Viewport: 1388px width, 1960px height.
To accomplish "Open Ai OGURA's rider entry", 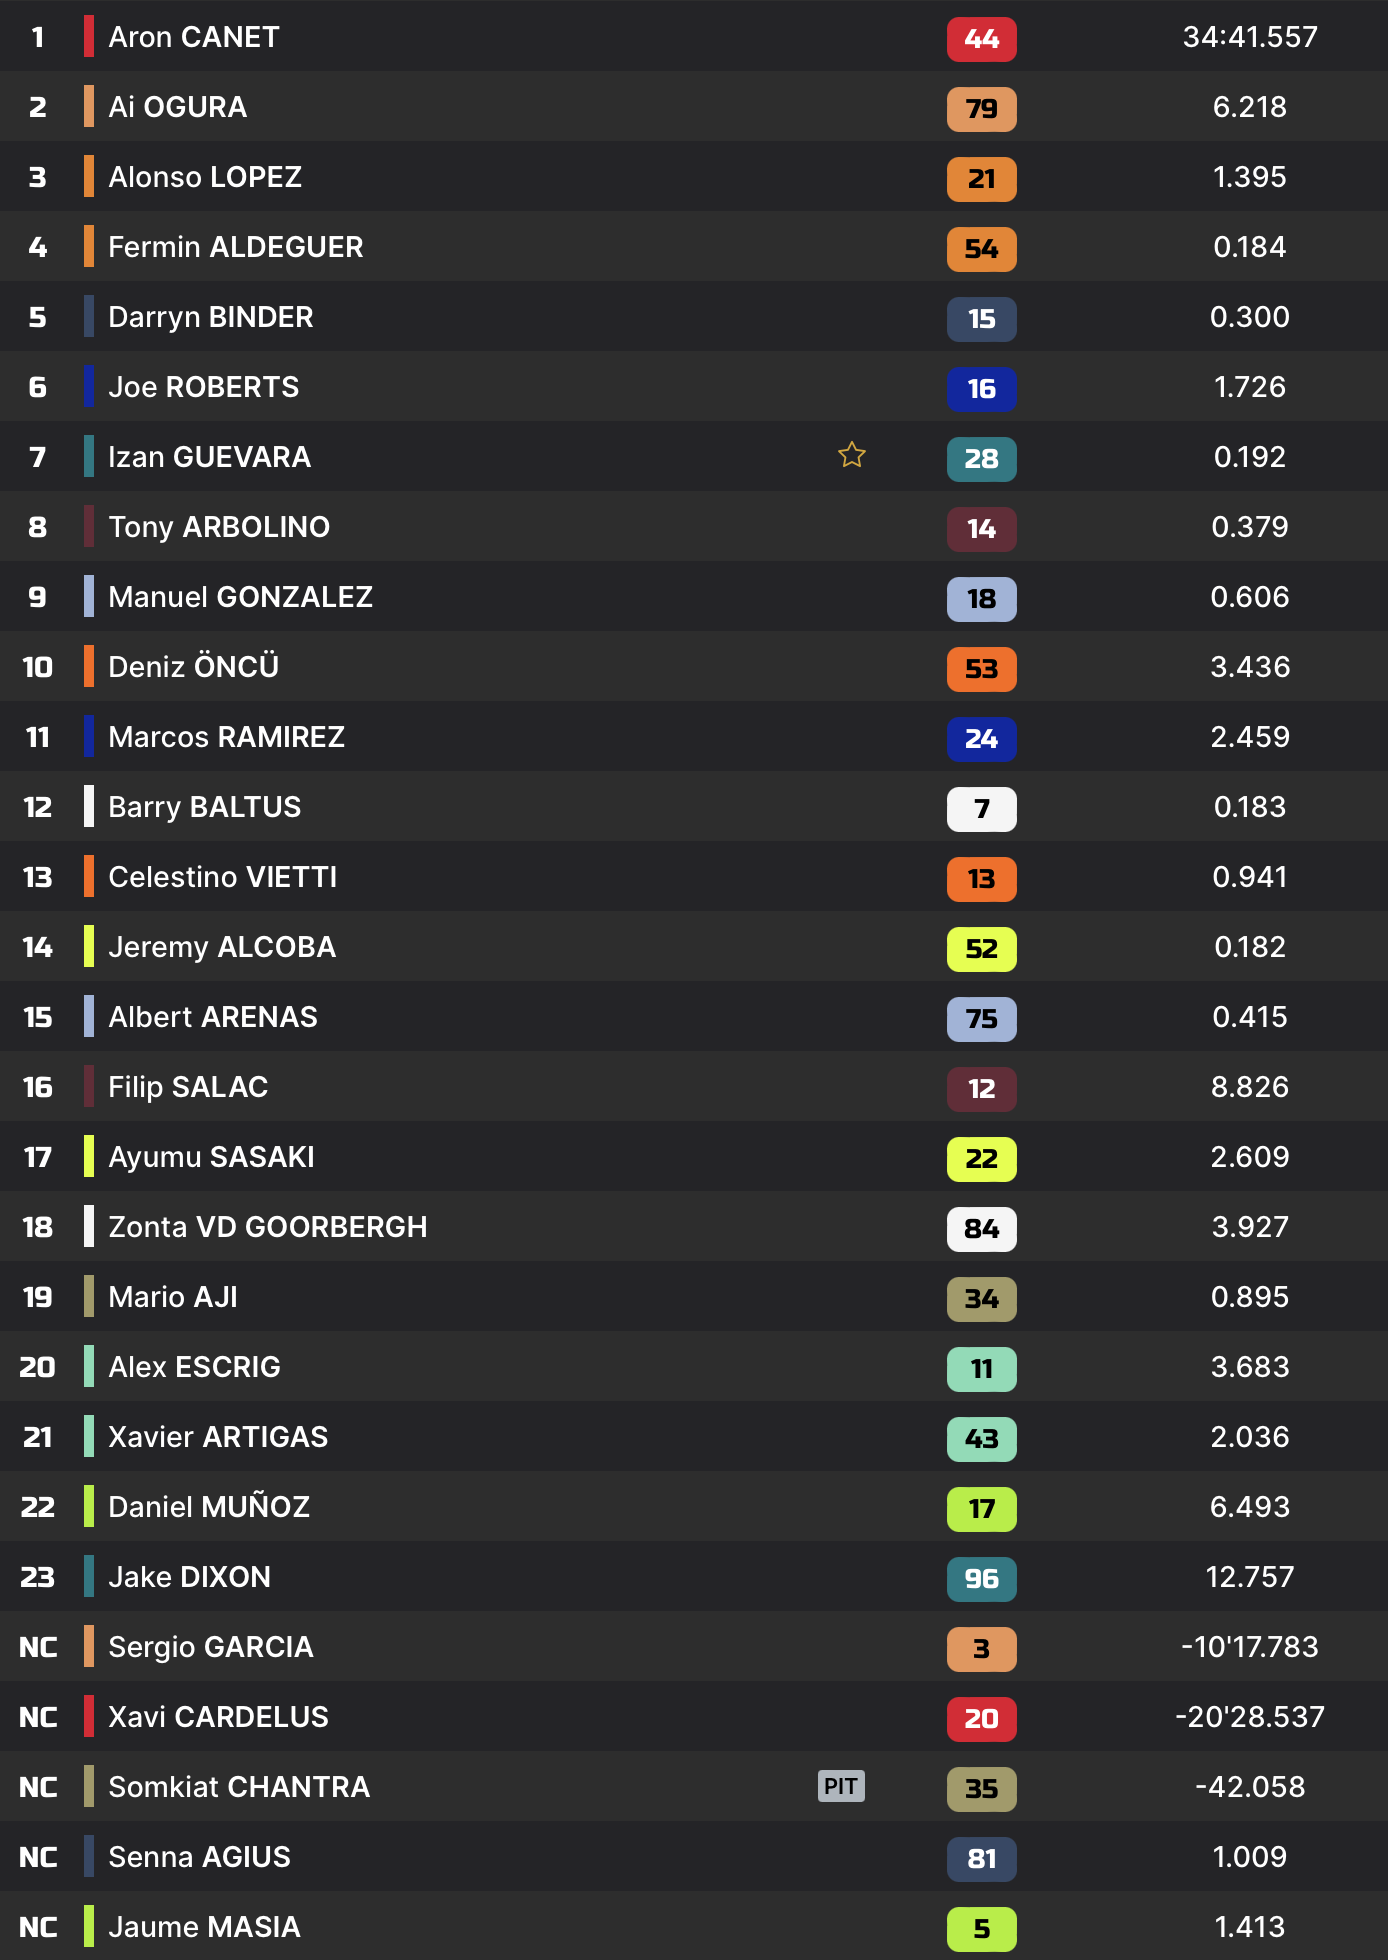I will pyautogui.click(x=177, y=107).
